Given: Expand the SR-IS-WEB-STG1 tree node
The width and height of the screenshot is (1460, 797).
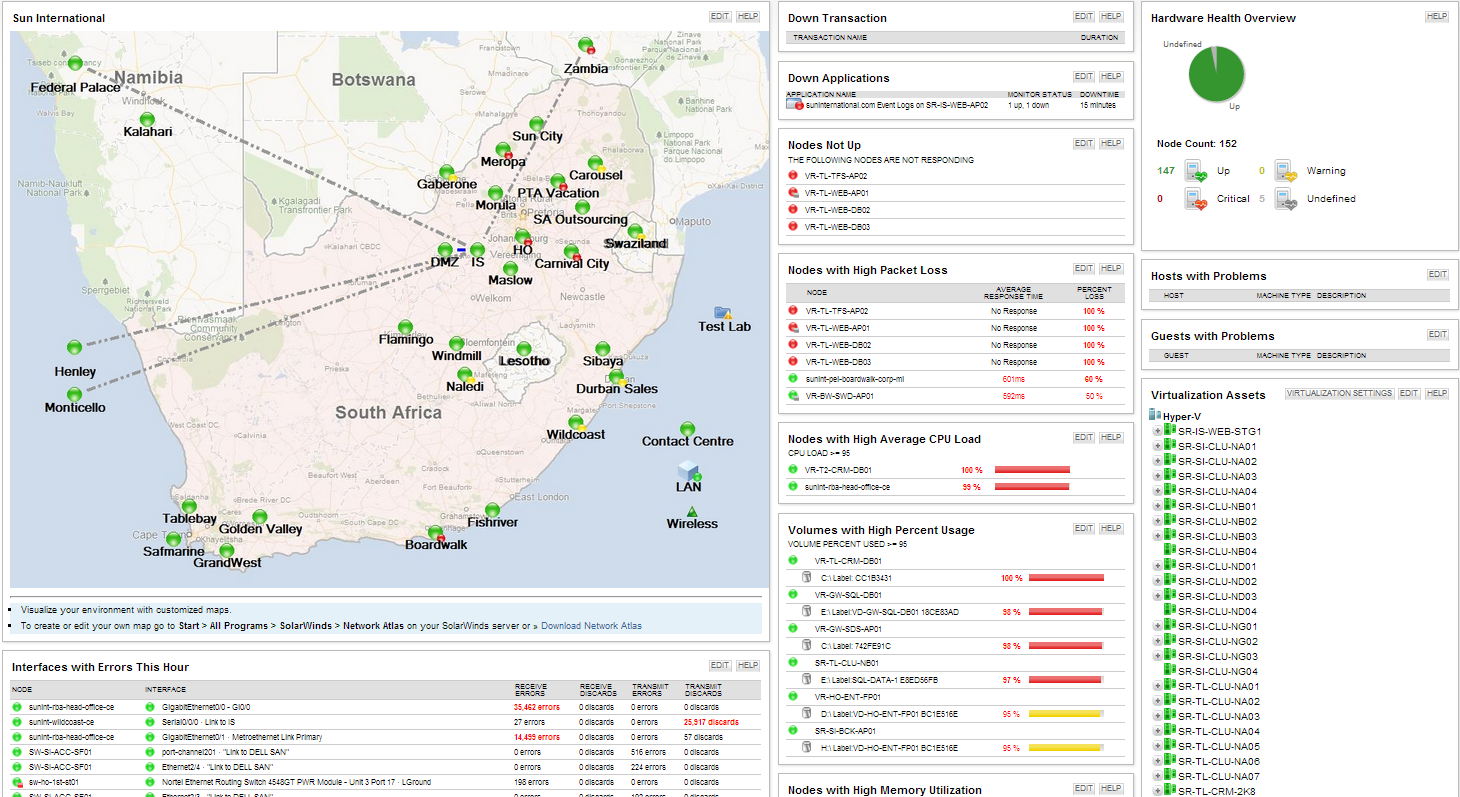Looking at the screenshot, I should tap(1158, 431).
